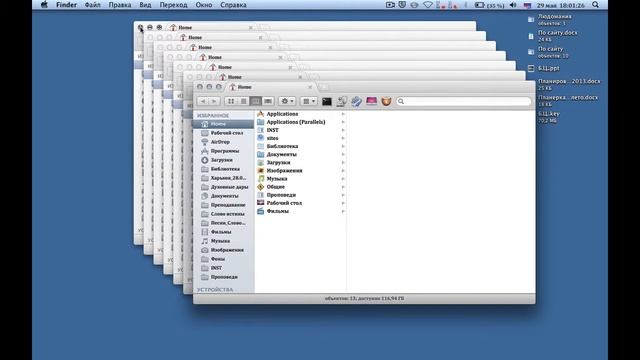This screenshot has height=360, width=640.
Task: Expand arrow on Документы row in column list
Action: (x=343, y=154)
